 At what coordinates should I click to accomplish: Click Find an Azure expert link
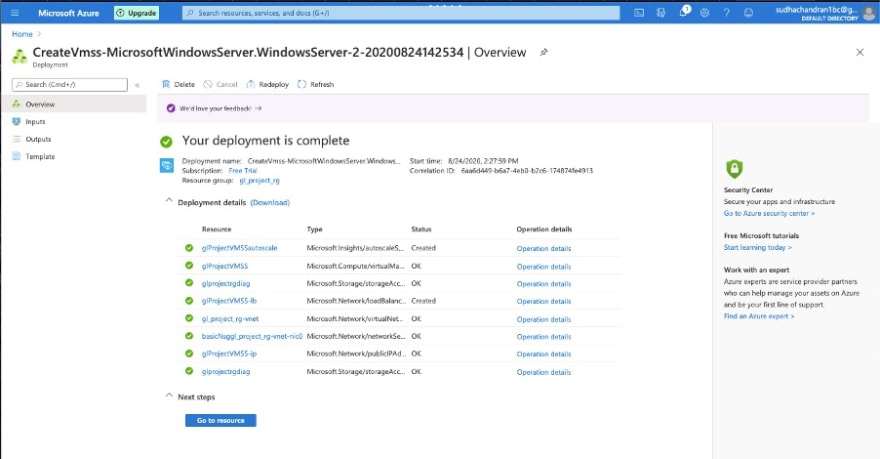coord(759,316)
